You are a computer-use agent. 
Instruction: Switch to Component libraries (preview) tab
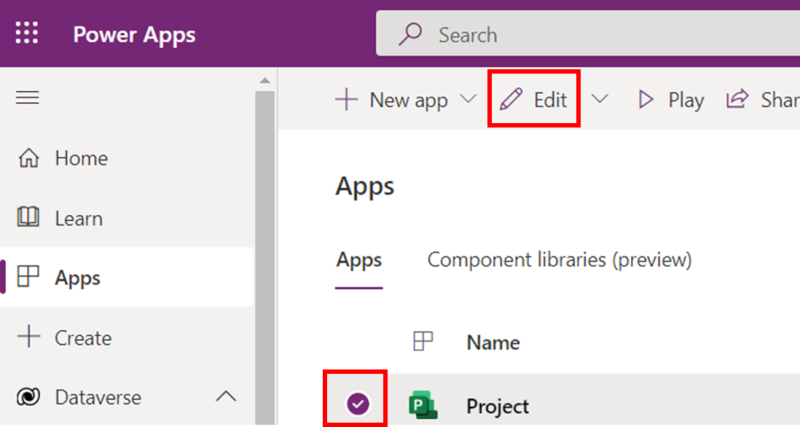[x=560, y=260]
